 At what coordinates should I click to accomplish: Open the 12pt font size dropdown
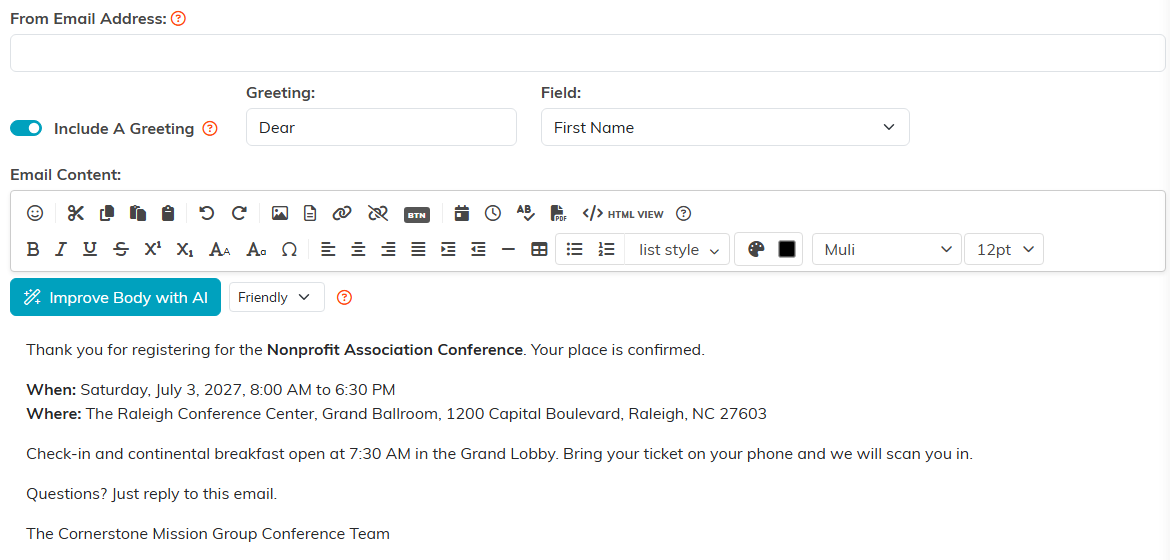coord(1004,249)
